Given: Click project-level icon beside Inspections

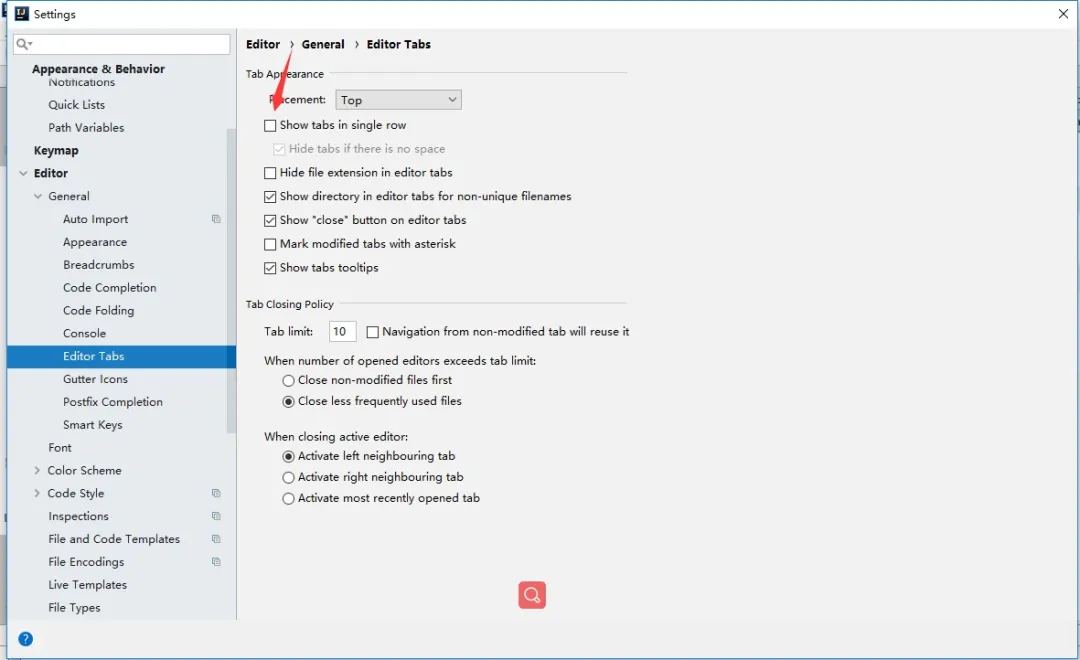Looking at the screenshot, I should (216, 516).
